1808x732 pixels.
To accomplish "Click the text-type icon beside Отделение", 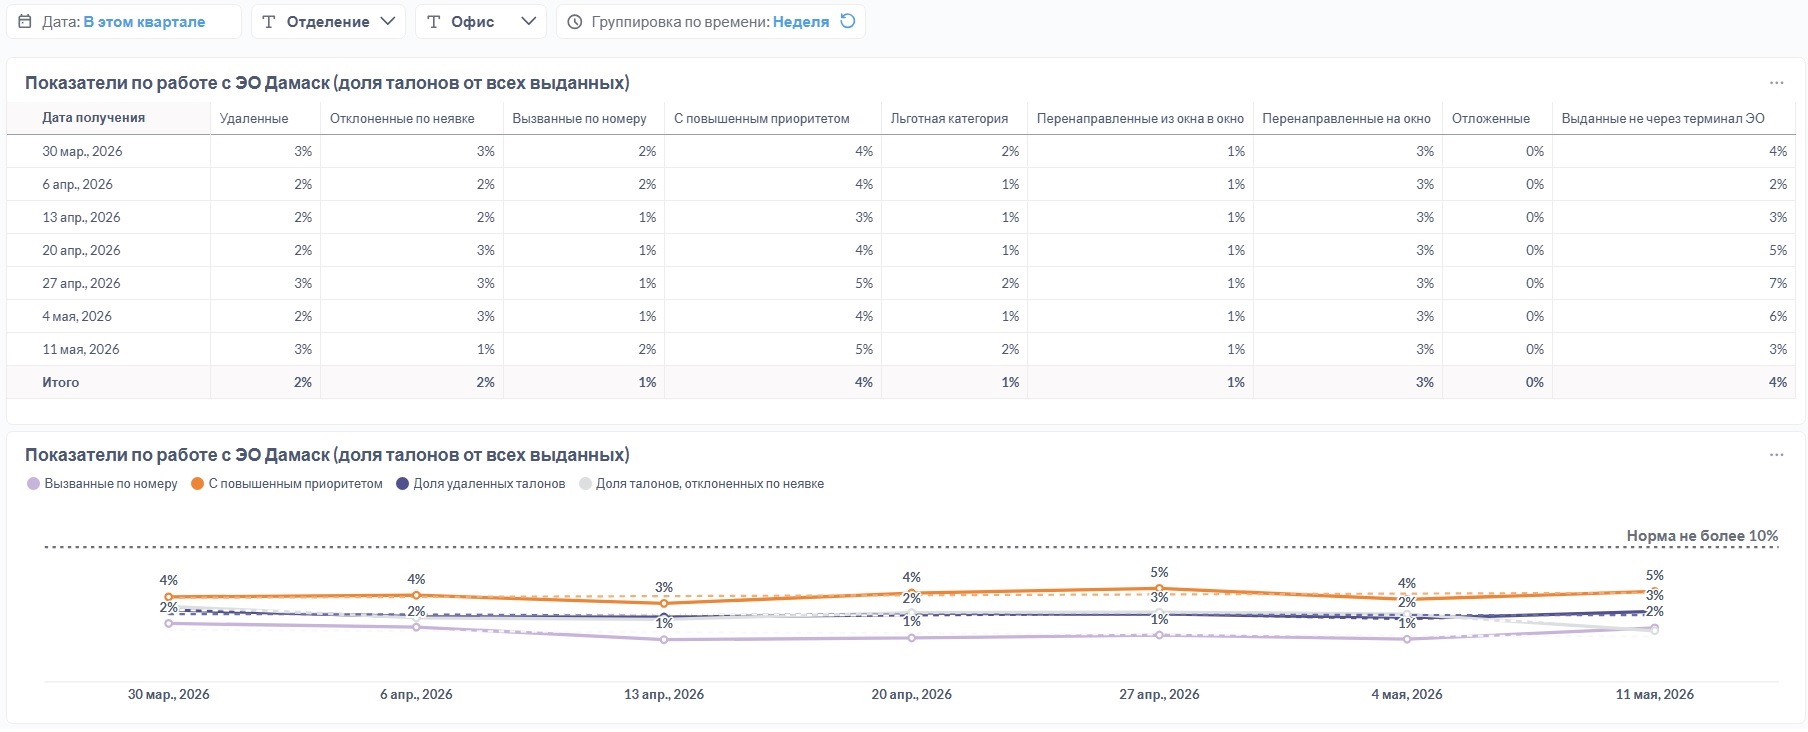I will 268,21.
